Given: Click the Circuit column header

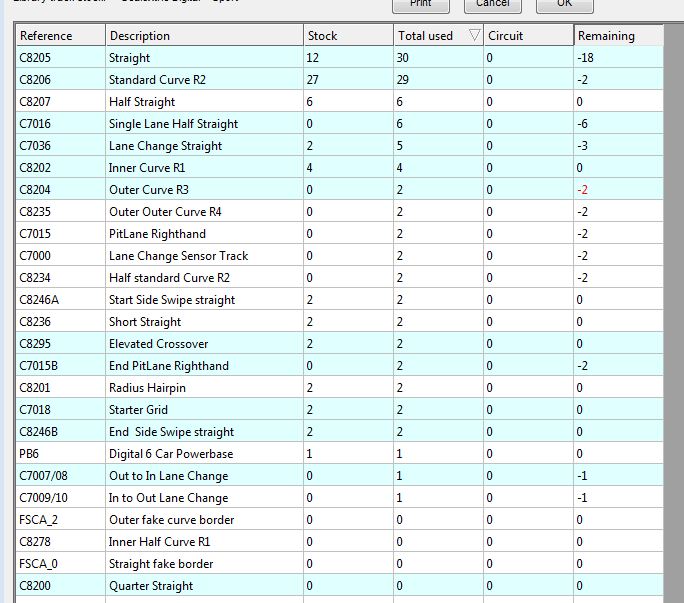Looking at the screenshot, I should pos(528,36).
